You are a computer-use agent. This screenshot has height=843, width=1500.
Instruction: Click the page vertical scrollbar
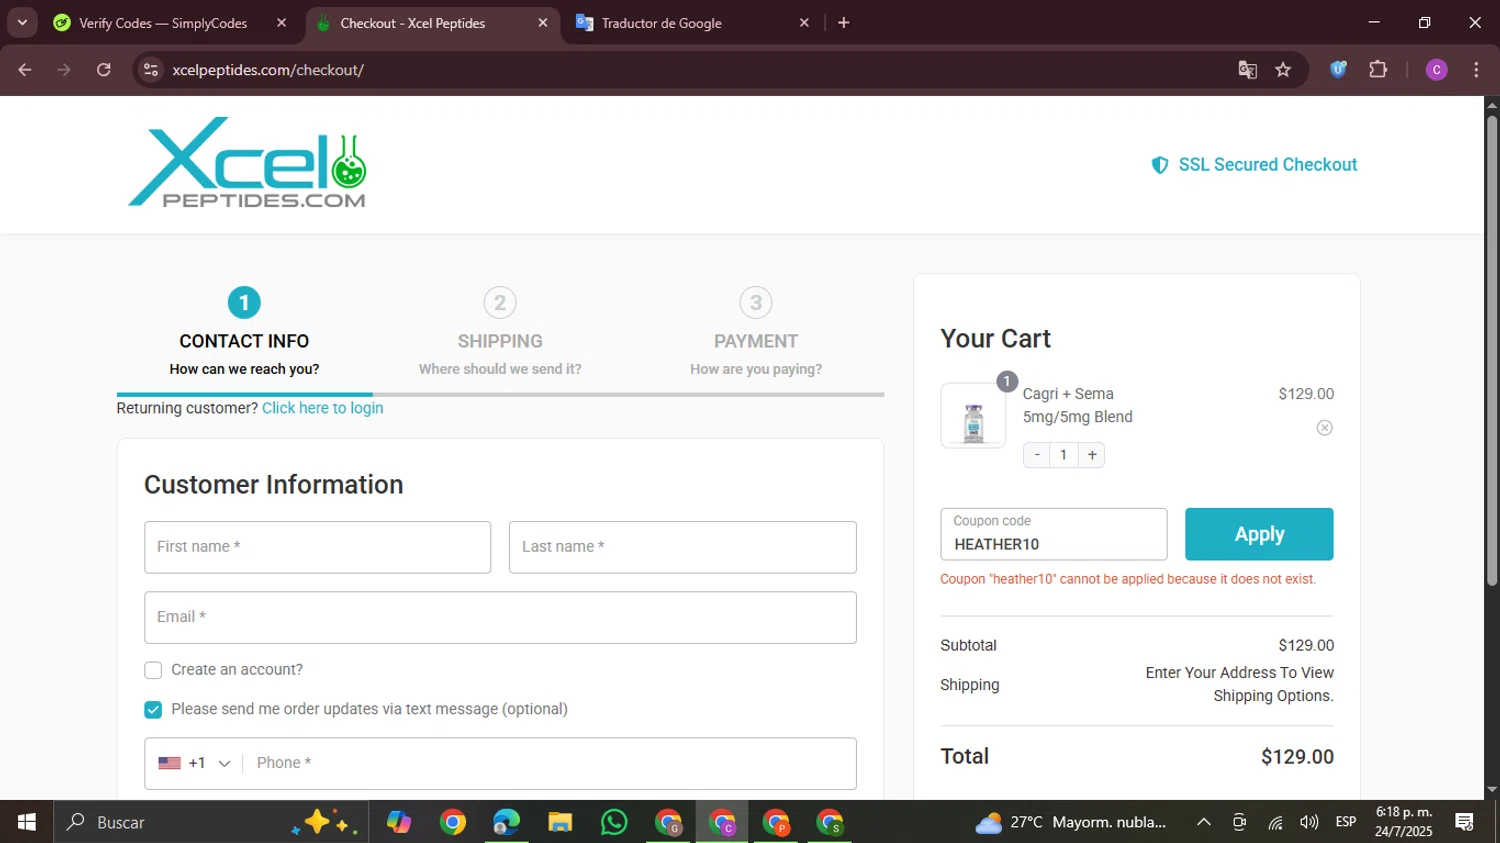click(x=1491, y=350)
